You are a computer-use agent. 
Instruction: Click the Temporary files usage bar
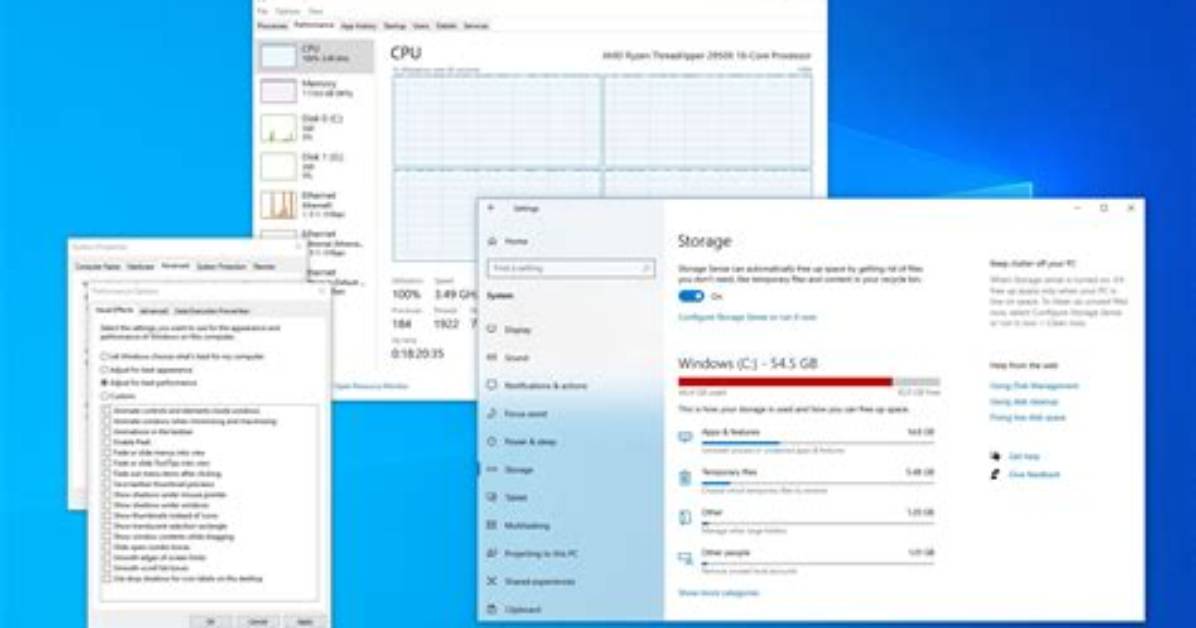tap(818, 483)
